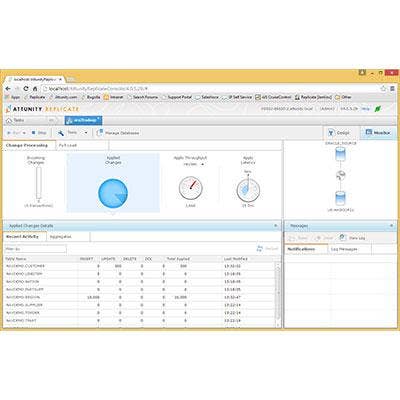Open the new tab button in Chrome
The image size is (400, 400).
point(71,79)
